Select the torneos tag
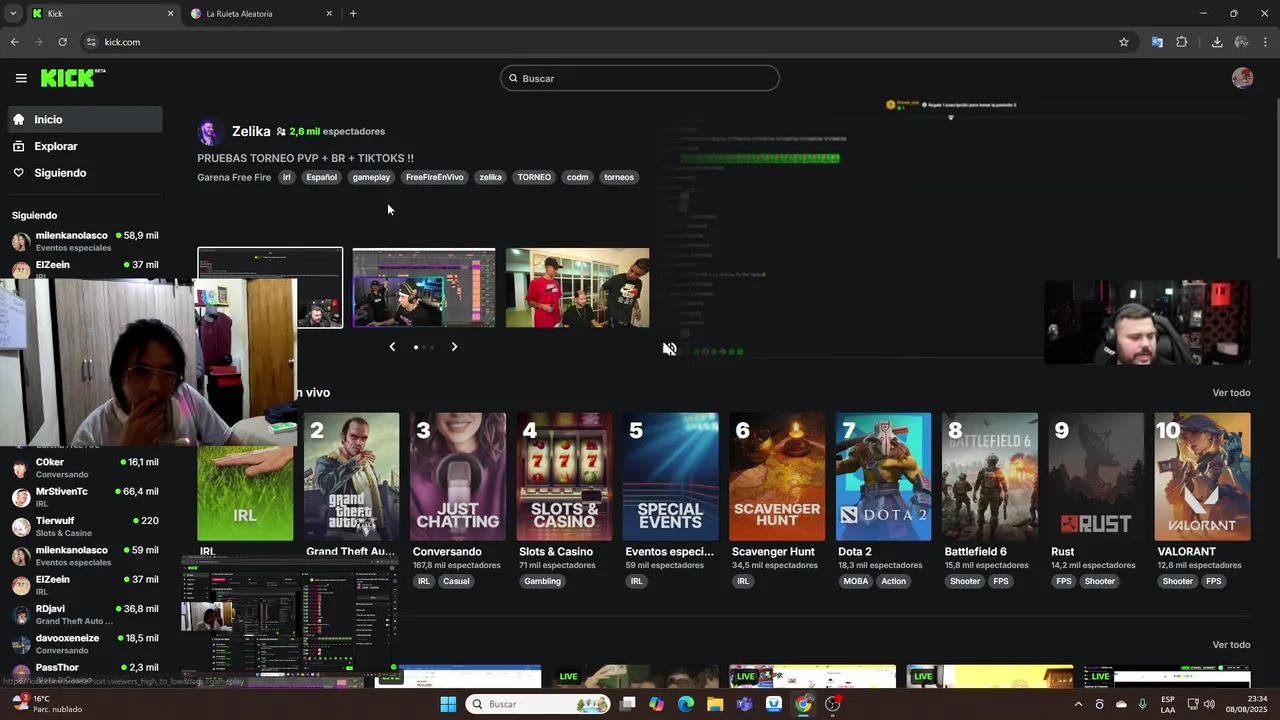Screen dimensions: 1280x720 [x=619, y=177]
